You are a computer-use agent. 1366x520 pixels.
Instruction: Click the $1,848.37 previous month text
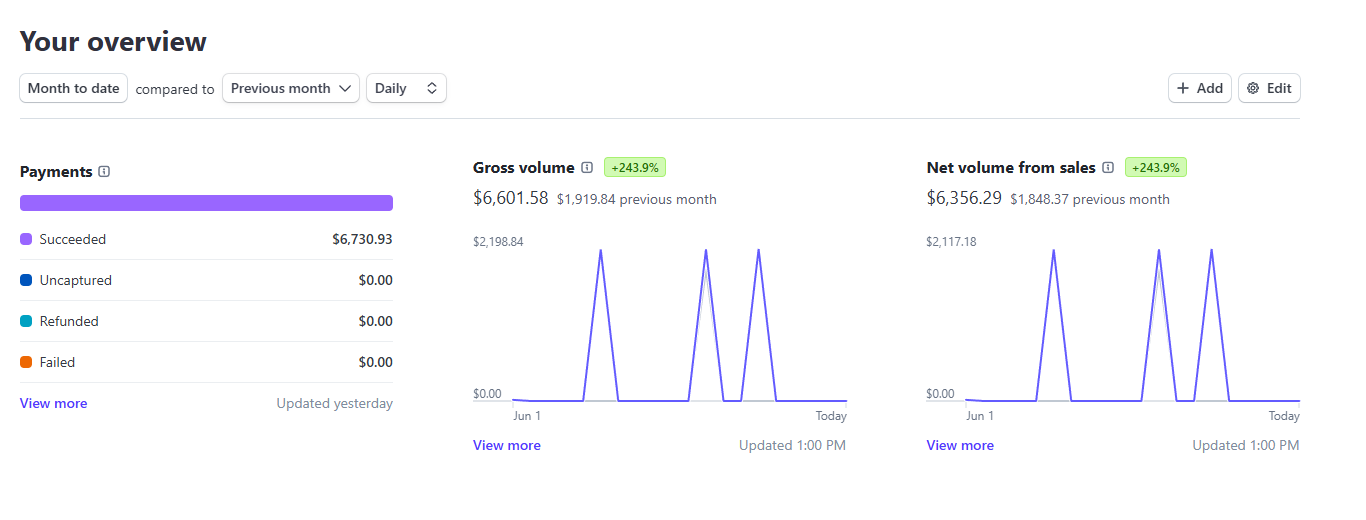click(x=1090, y=199)
